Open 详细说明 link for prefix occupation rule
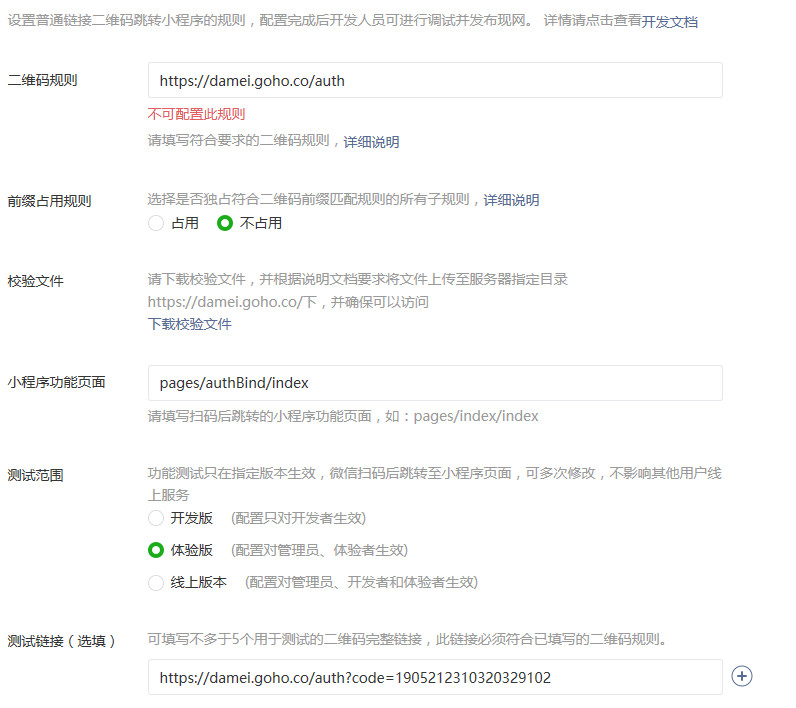The width and height of the screenshot is (796, 708). click(511, 200)
